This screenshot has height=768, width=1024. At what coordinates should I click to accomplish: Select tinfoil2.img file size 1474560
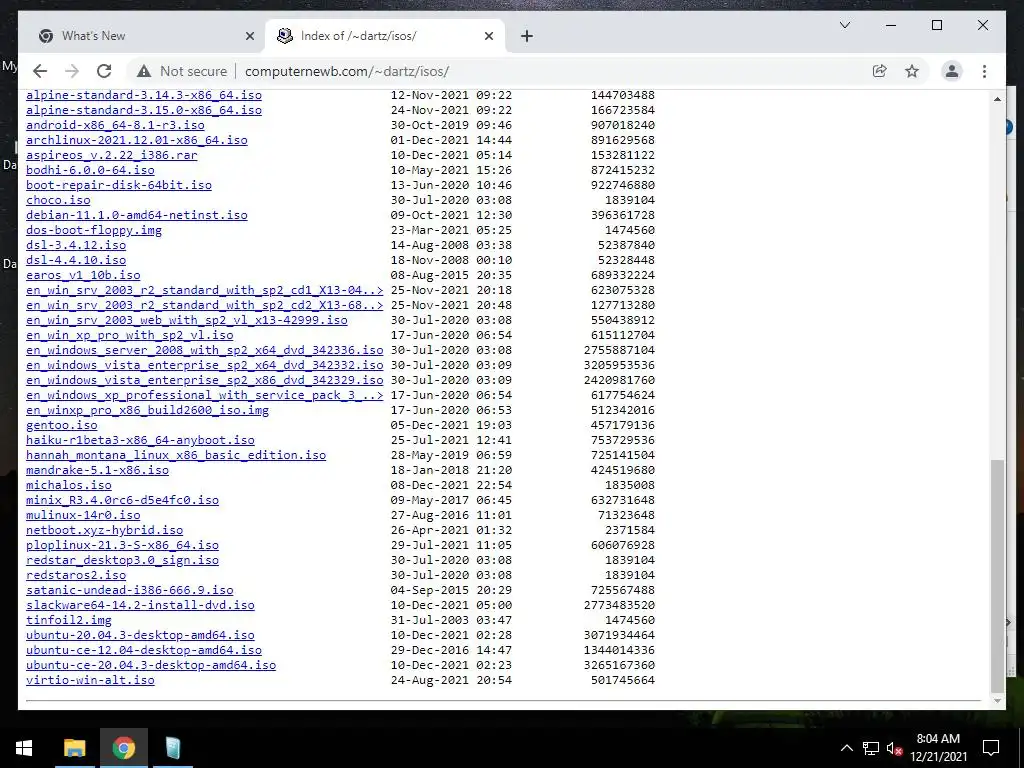click(630, 621)
